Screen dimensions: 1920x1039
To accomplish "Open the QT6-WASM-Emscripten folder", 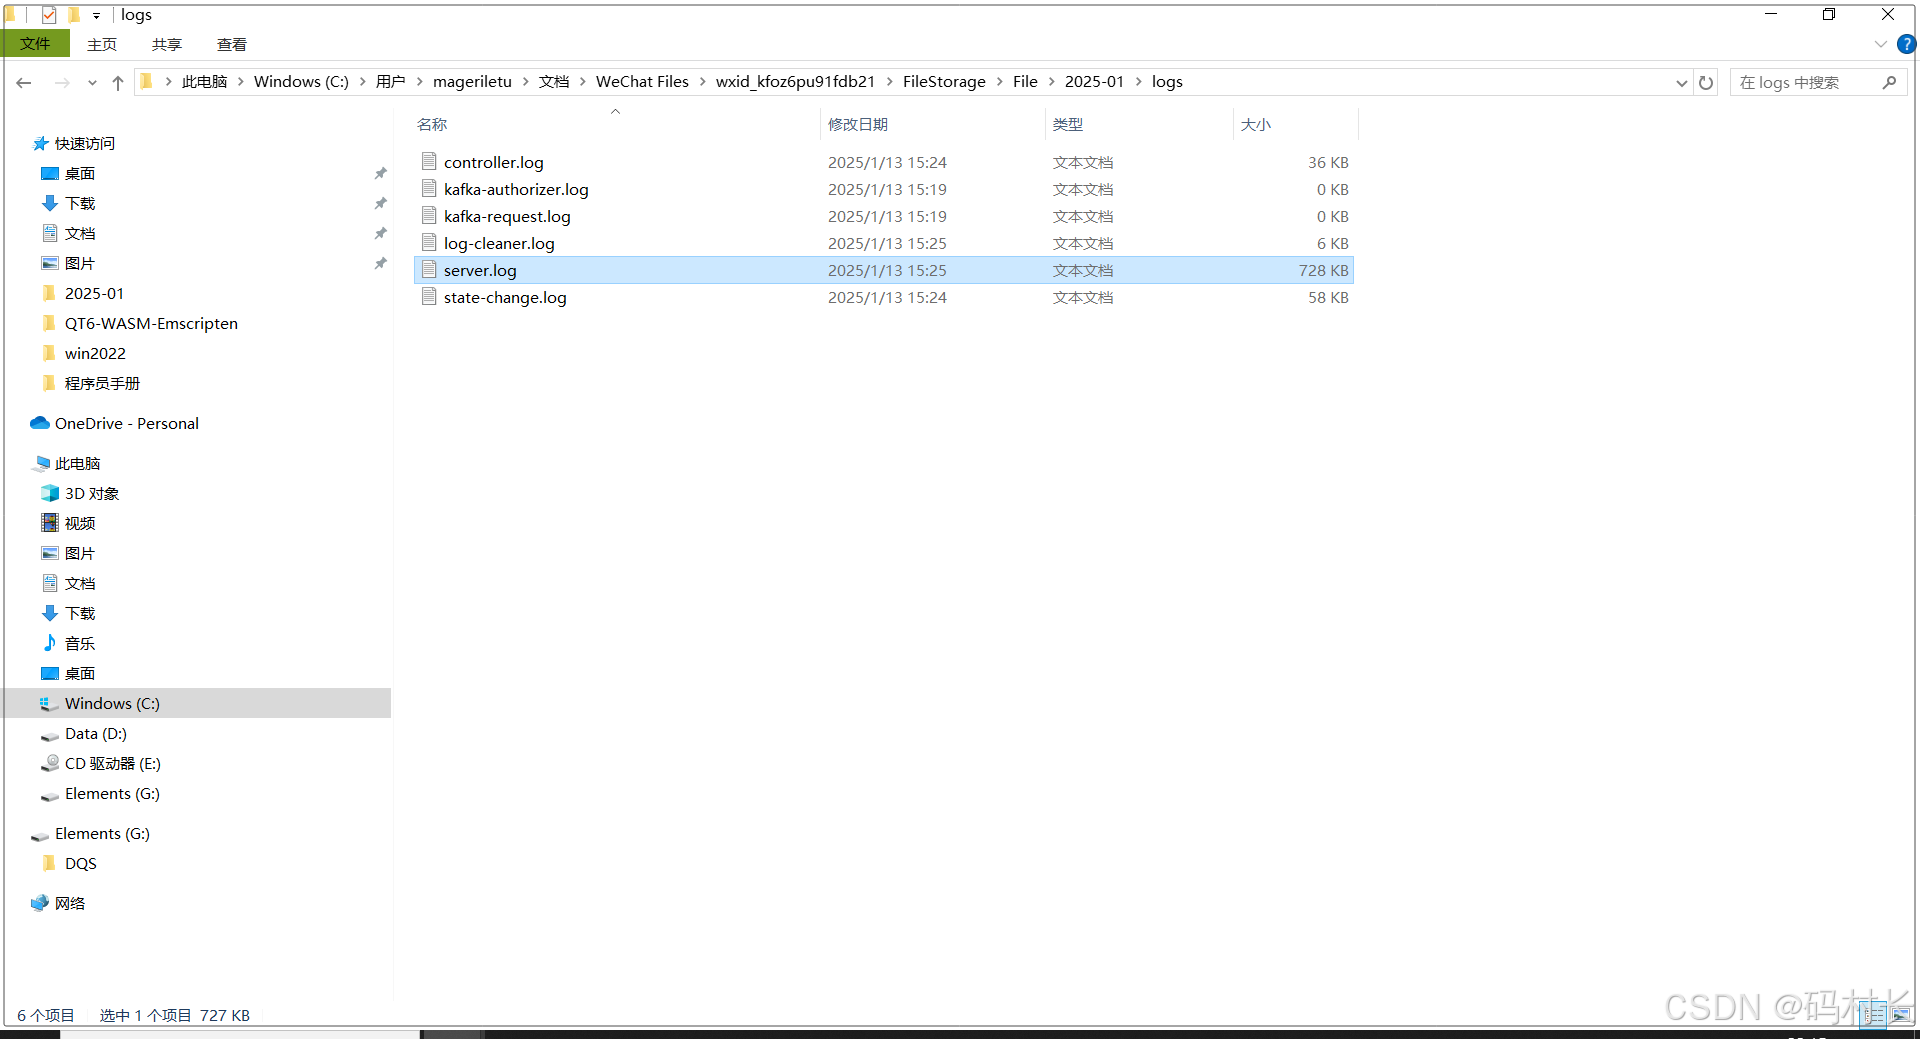I will pyautogui.click(x=151, y=323).
